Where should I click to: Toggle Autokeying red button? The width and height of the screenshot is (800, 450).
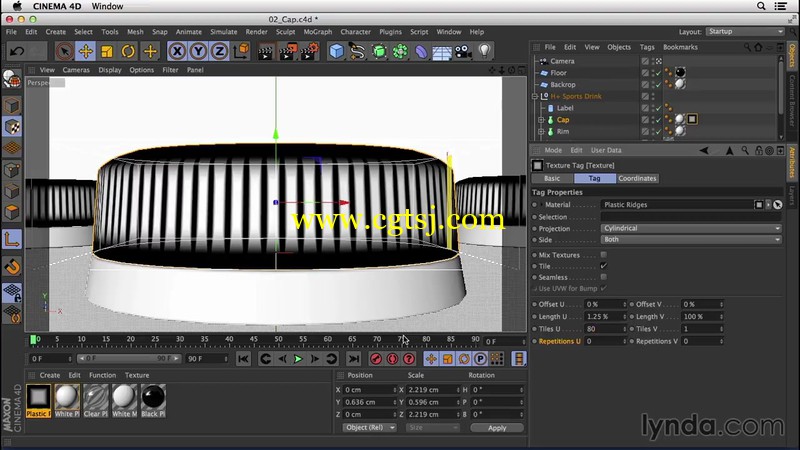pos(392,359)
